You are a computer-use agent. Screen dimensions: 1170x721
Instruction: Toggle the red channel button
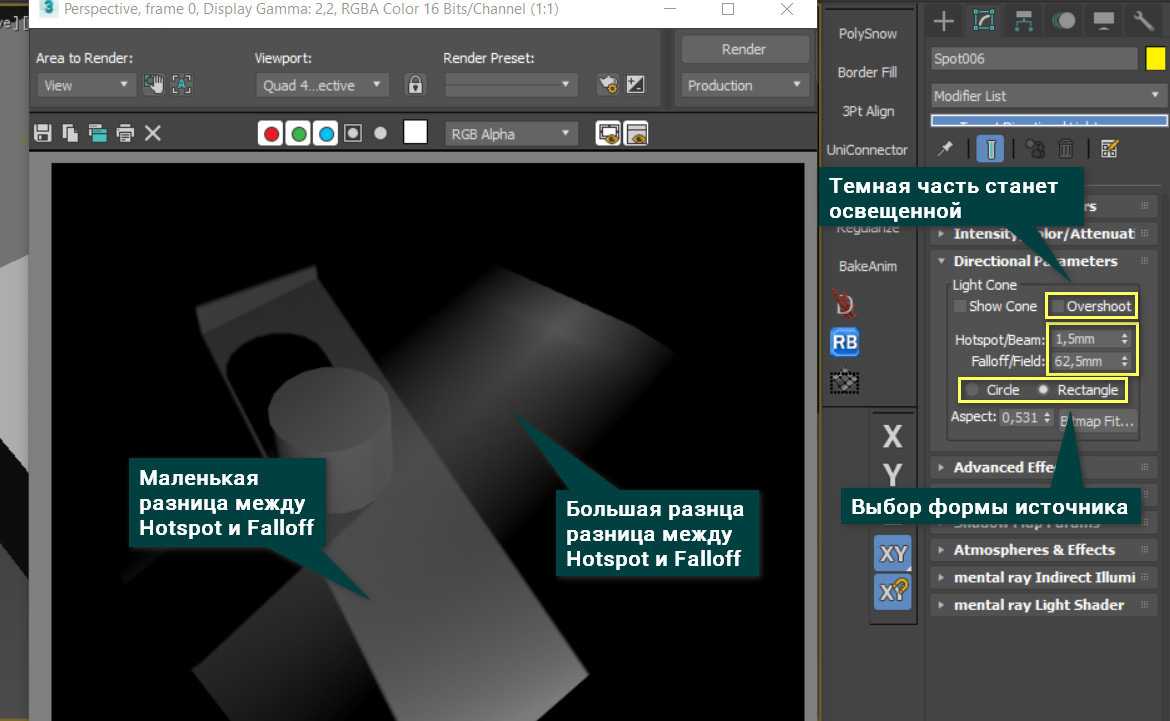pos(270,133)
